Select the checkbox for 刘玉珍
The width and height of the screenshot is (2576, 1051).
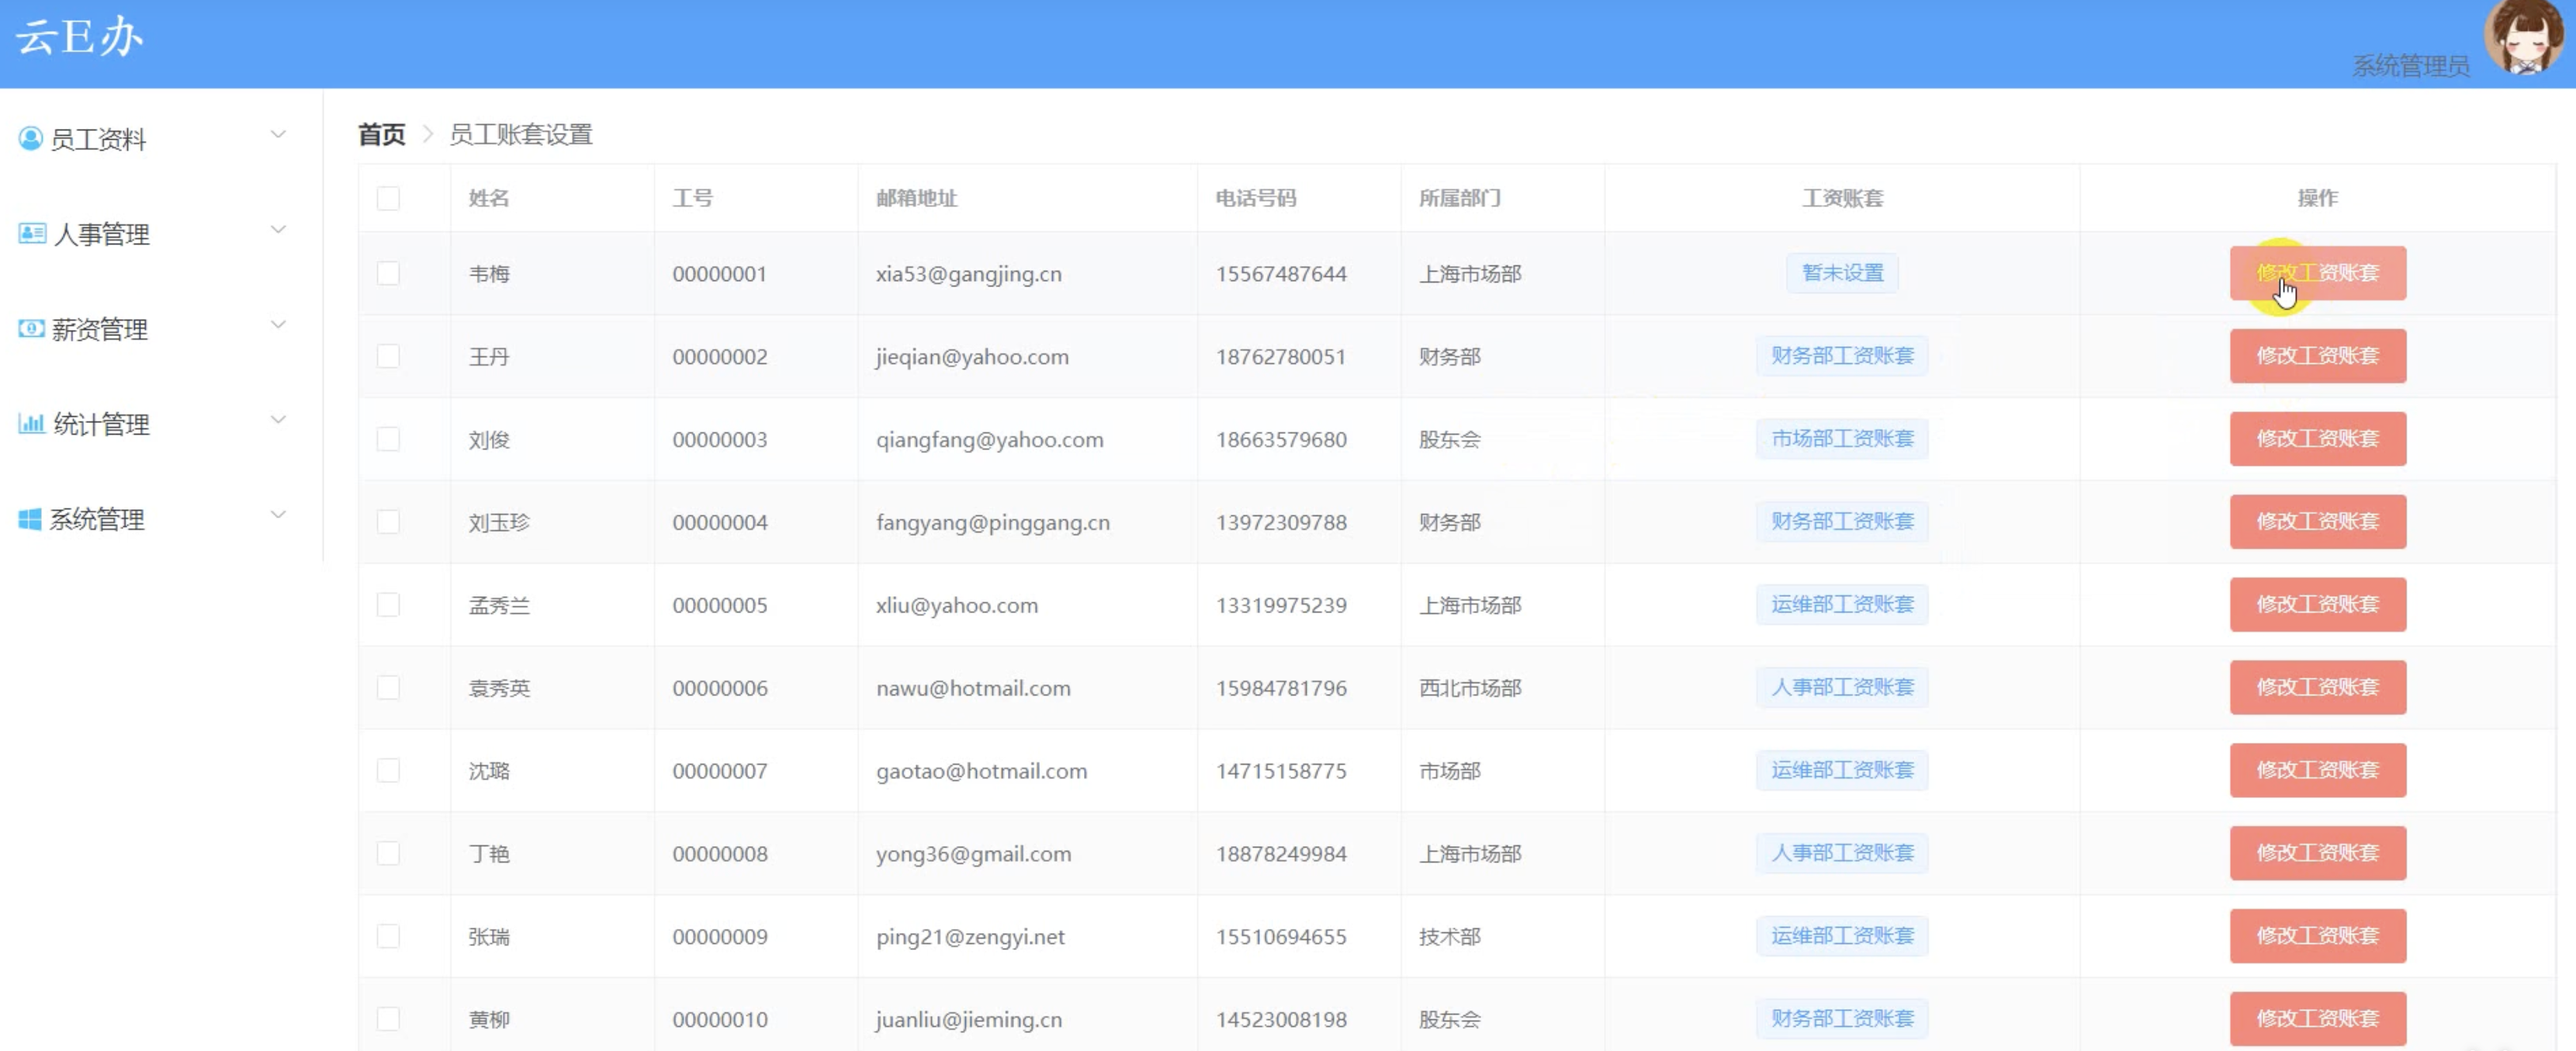click(388, 522)
